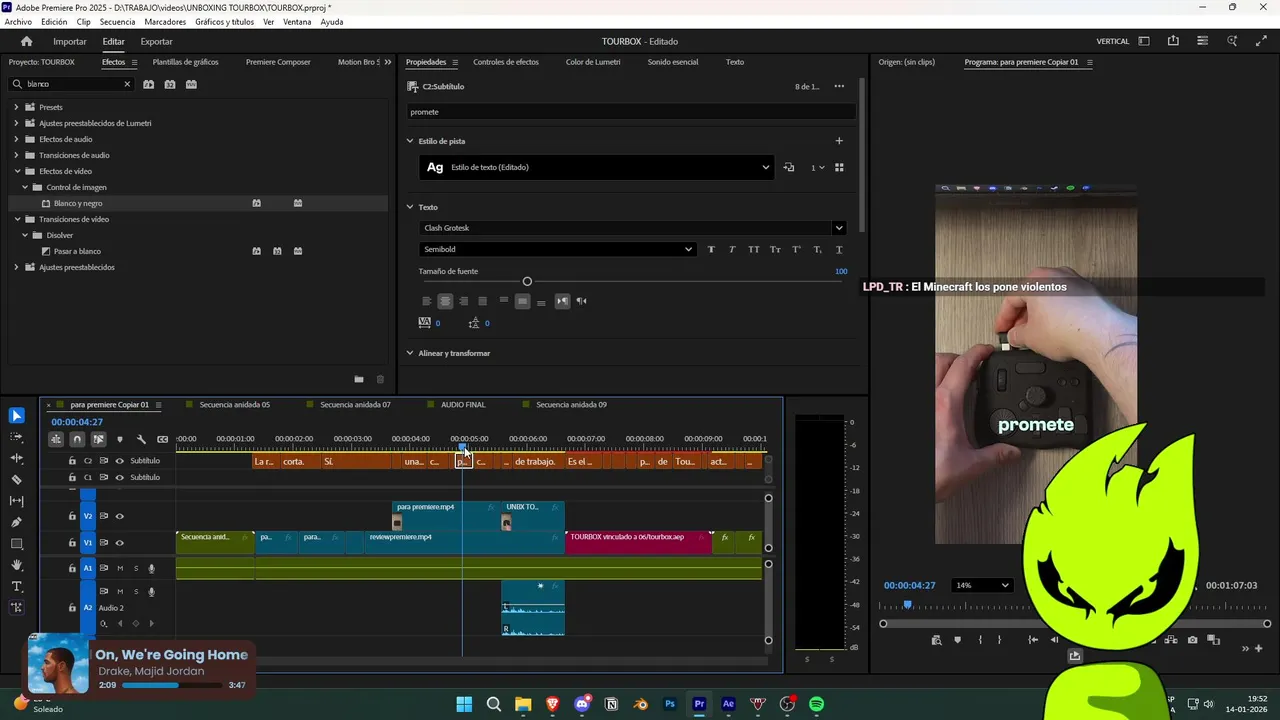The image size is (1280, 720).
Task: Click Go to In point button
Action: click(x=1033, y=640)
